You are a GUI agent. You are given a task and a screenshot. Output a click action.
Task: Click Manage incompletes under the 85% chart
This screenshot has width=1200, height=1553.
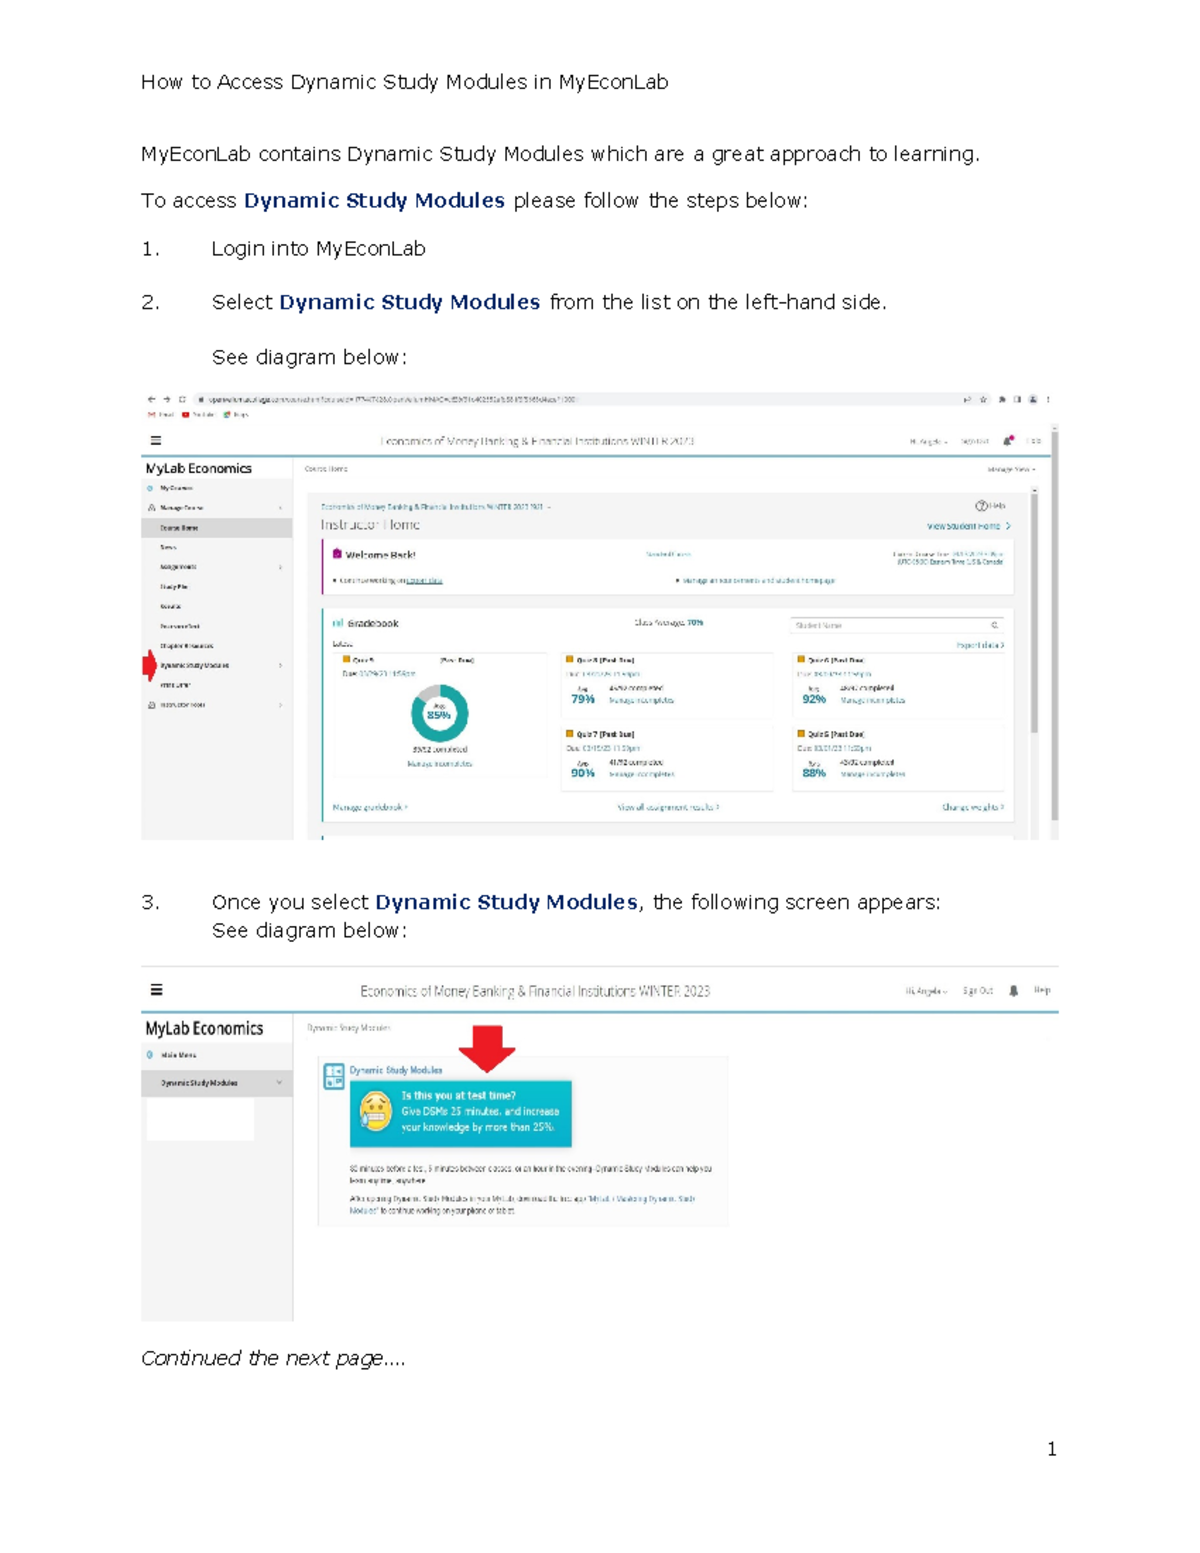tap(440, 764)
